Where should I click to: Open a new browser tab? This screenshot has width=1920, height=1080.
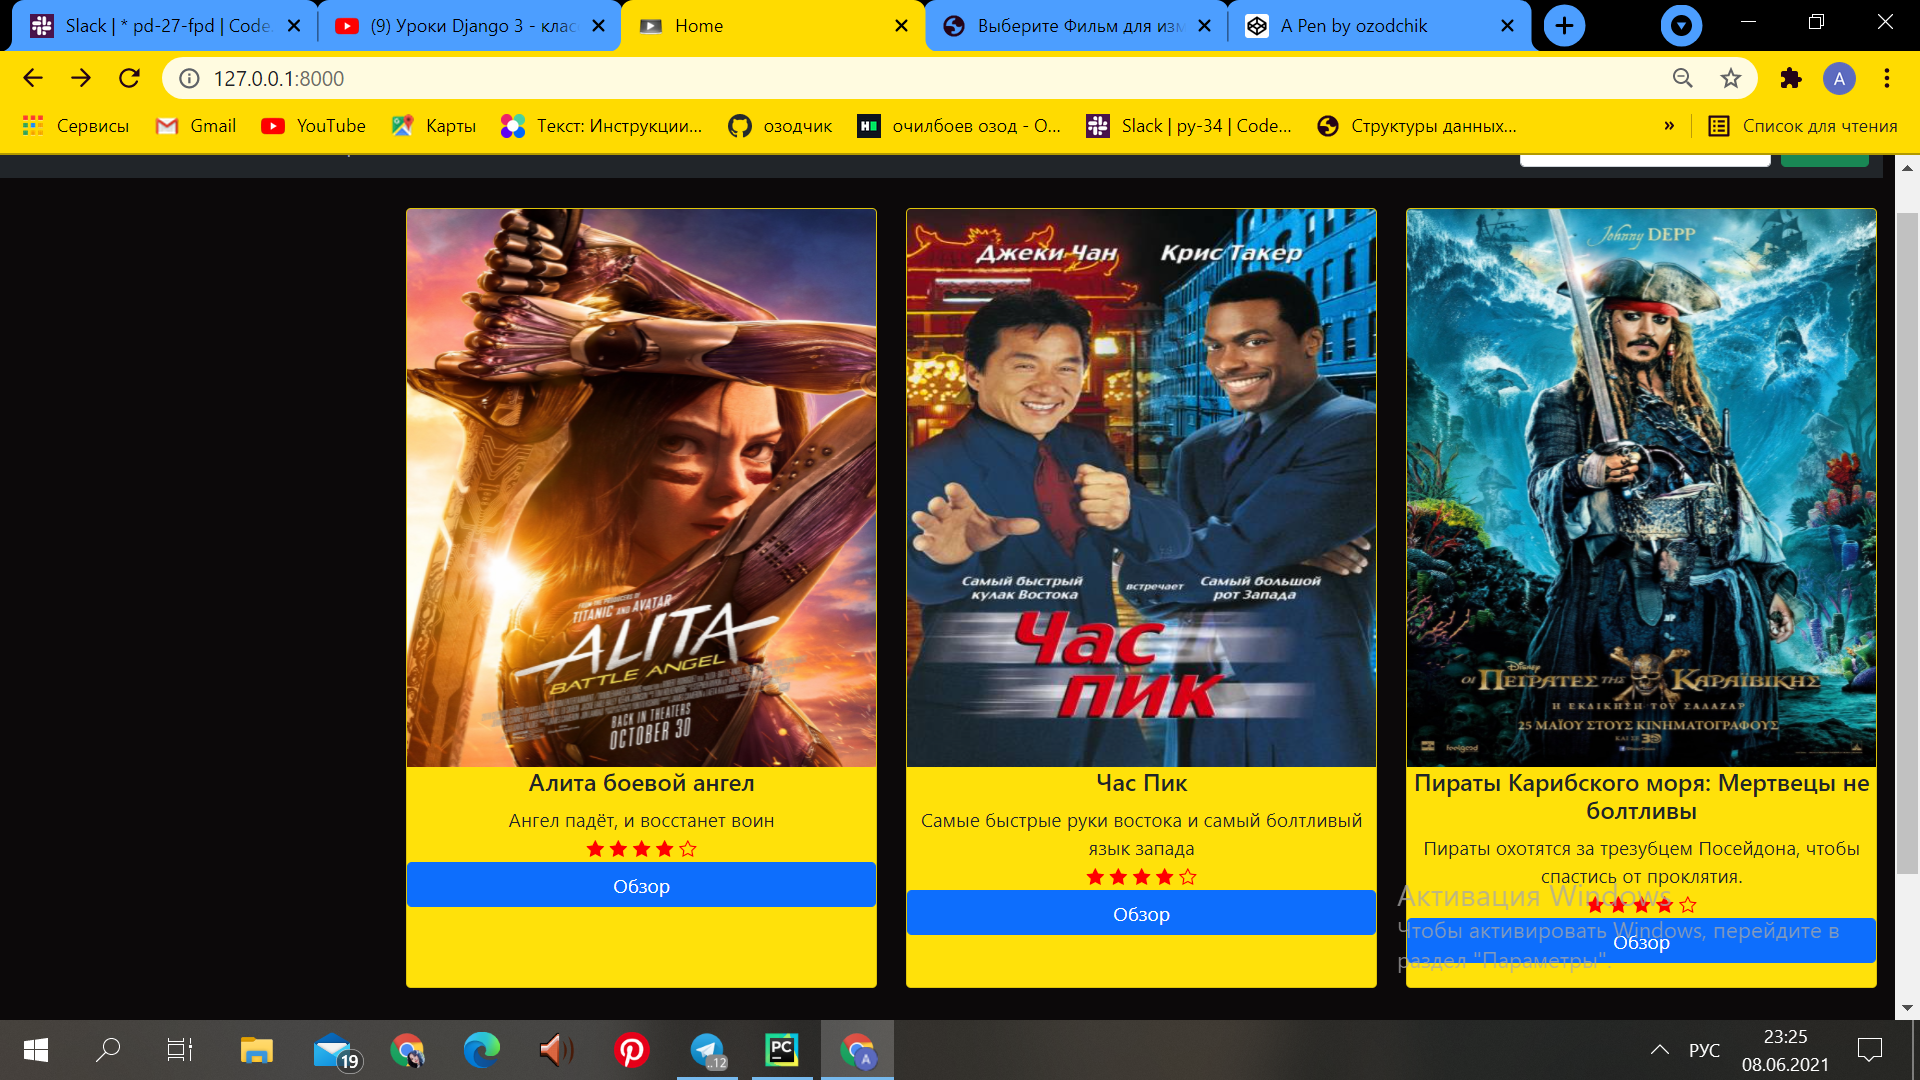[1564, 26]
